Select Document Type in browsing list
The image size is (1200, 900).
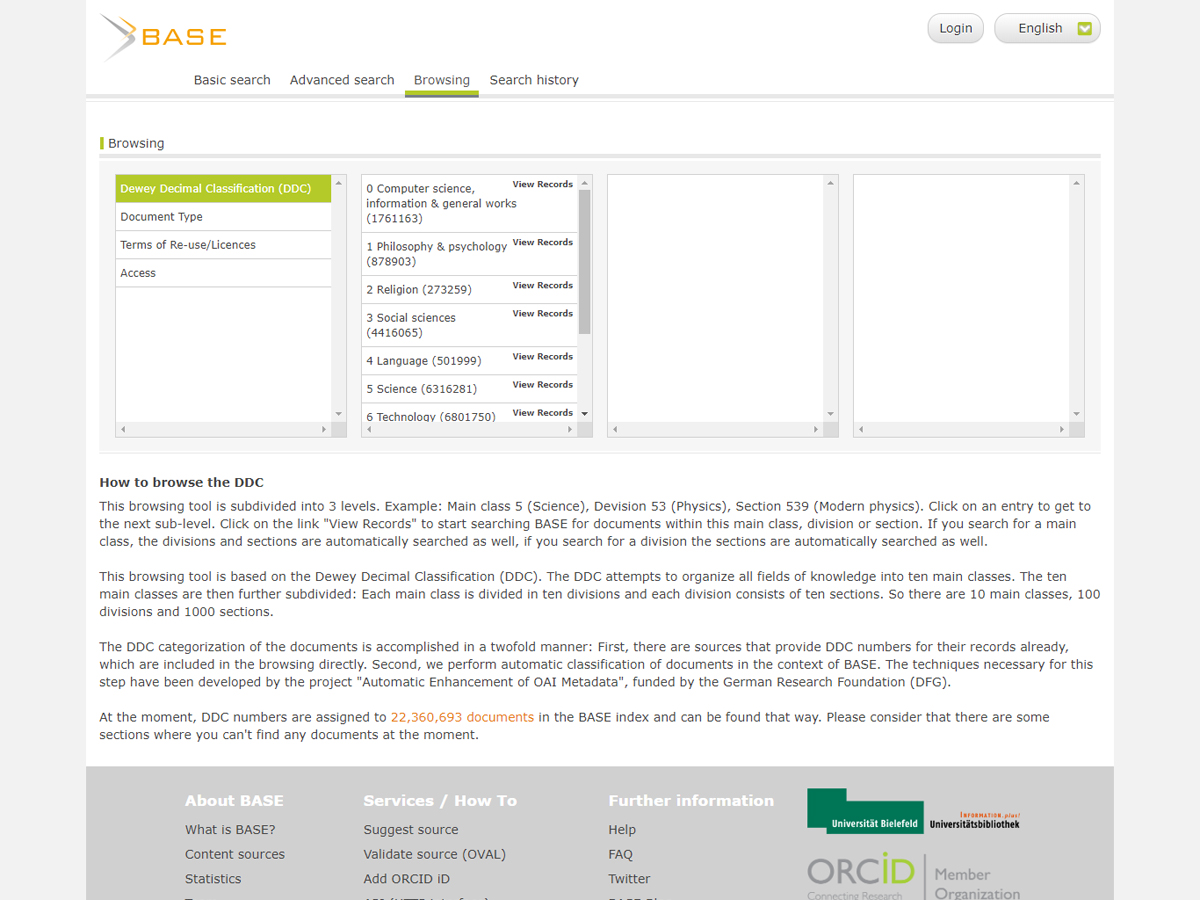click(162, 217)
